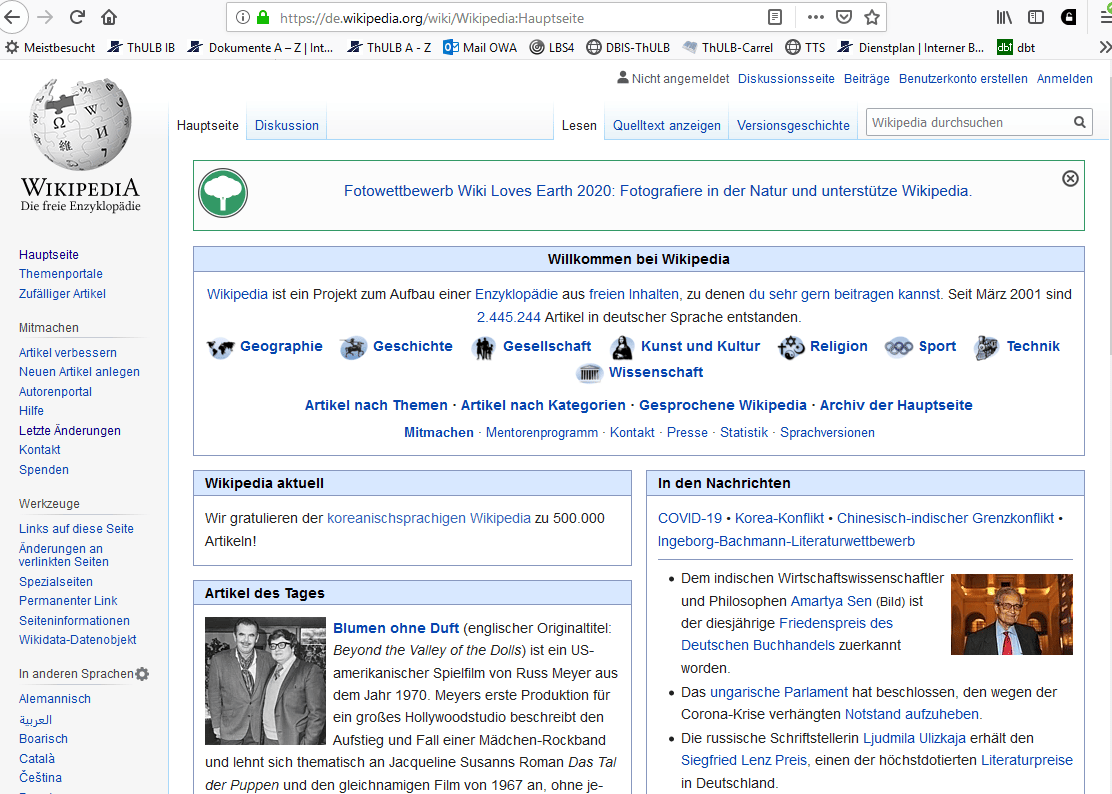Image resolution: width=1112 pixels, height=794 pixels.
Task: Click the Wissenschaft temple icon
Action: (589, 373)
